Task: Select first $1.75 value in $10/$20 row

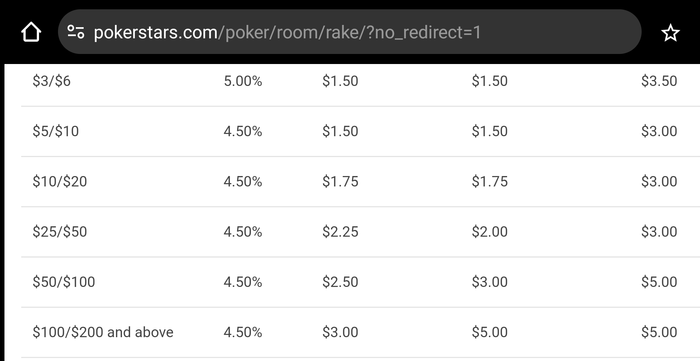Action: click(340, 182)
